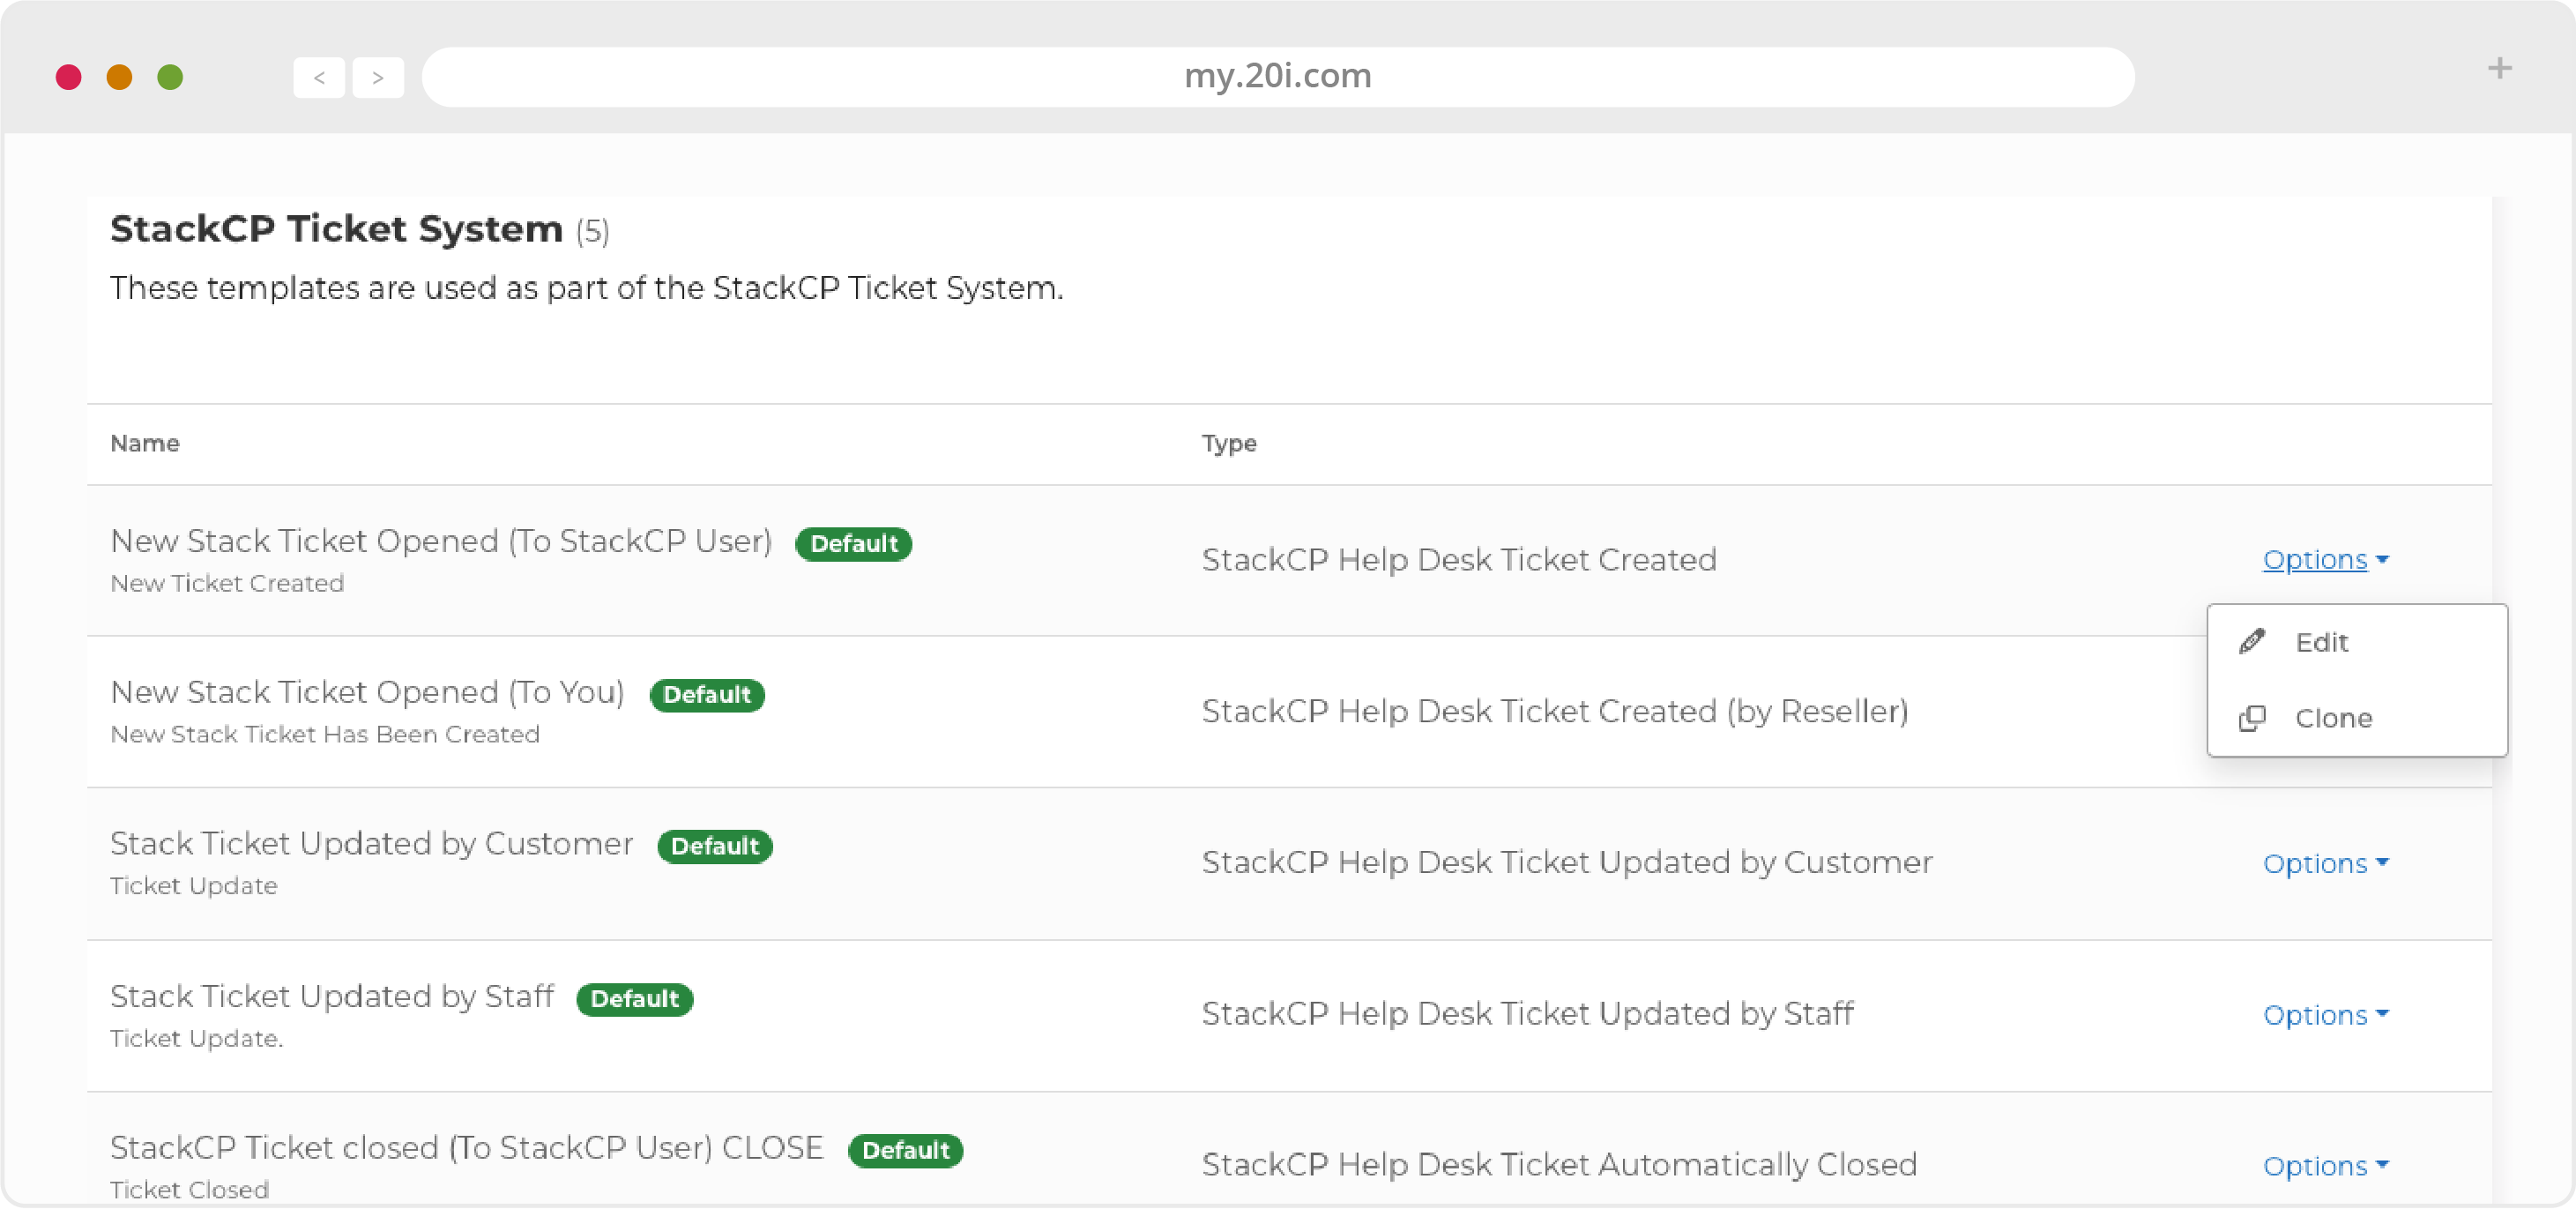Click the orange minimize window dot
This screenshot has width=2576, height=1209.
coord(119,77)
